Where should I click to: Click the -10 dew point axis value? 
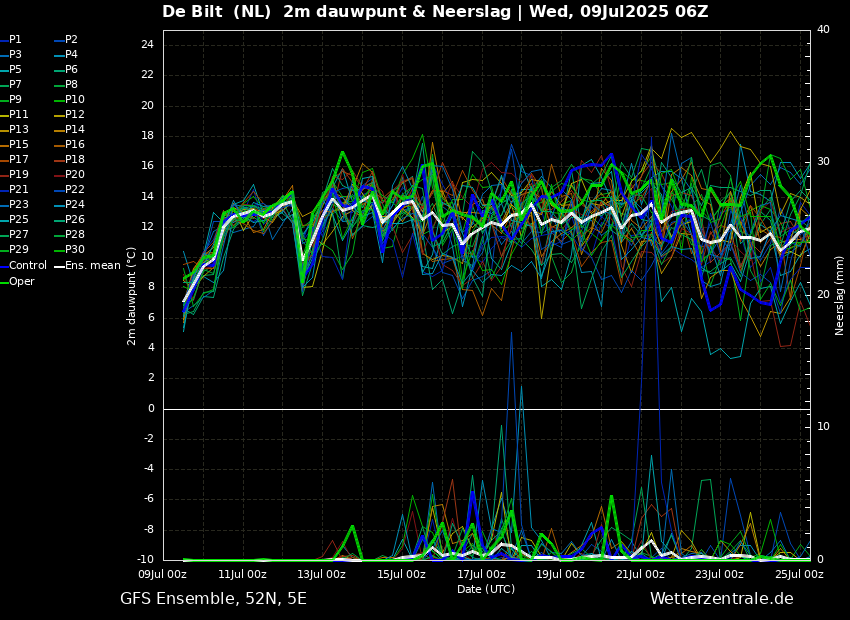point(145,560)
